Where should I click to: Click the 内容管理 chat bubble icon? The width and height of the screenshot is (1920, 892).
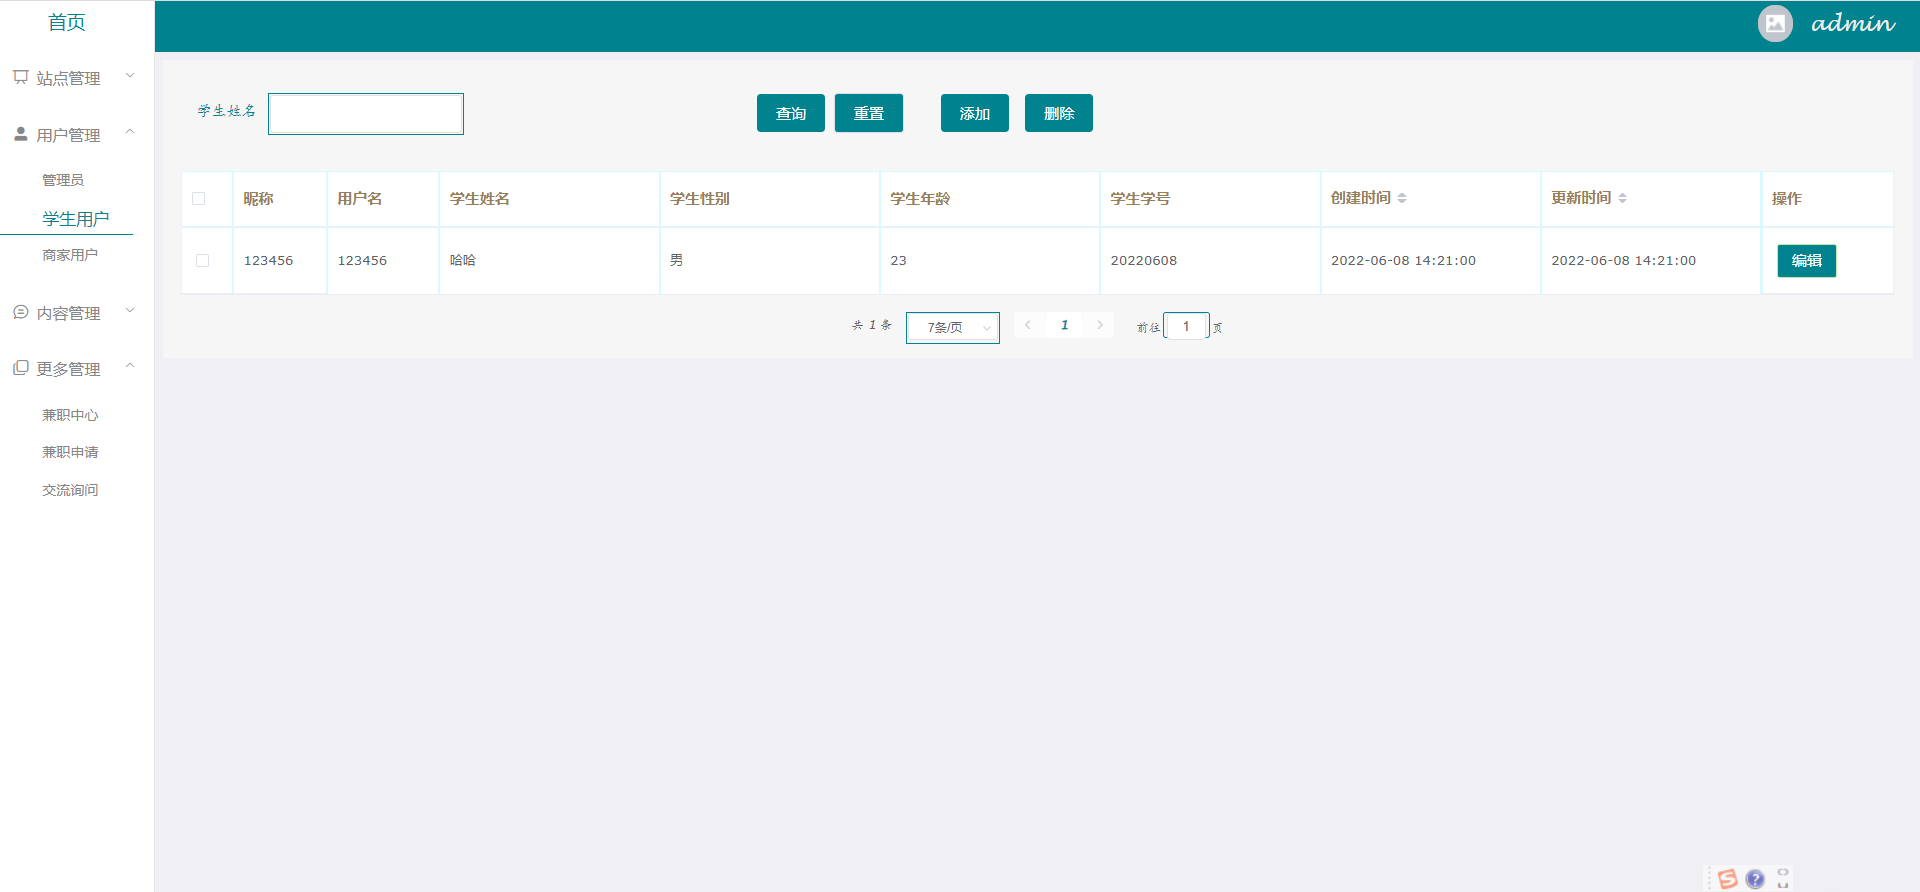tap(20, 312)
